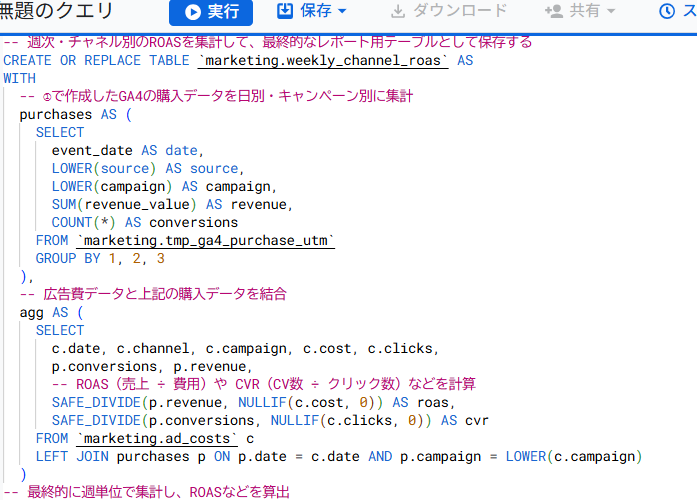Click the CREATE OR REPLACE TABLE keywords

pyautogui.click(x=96, y=60)
